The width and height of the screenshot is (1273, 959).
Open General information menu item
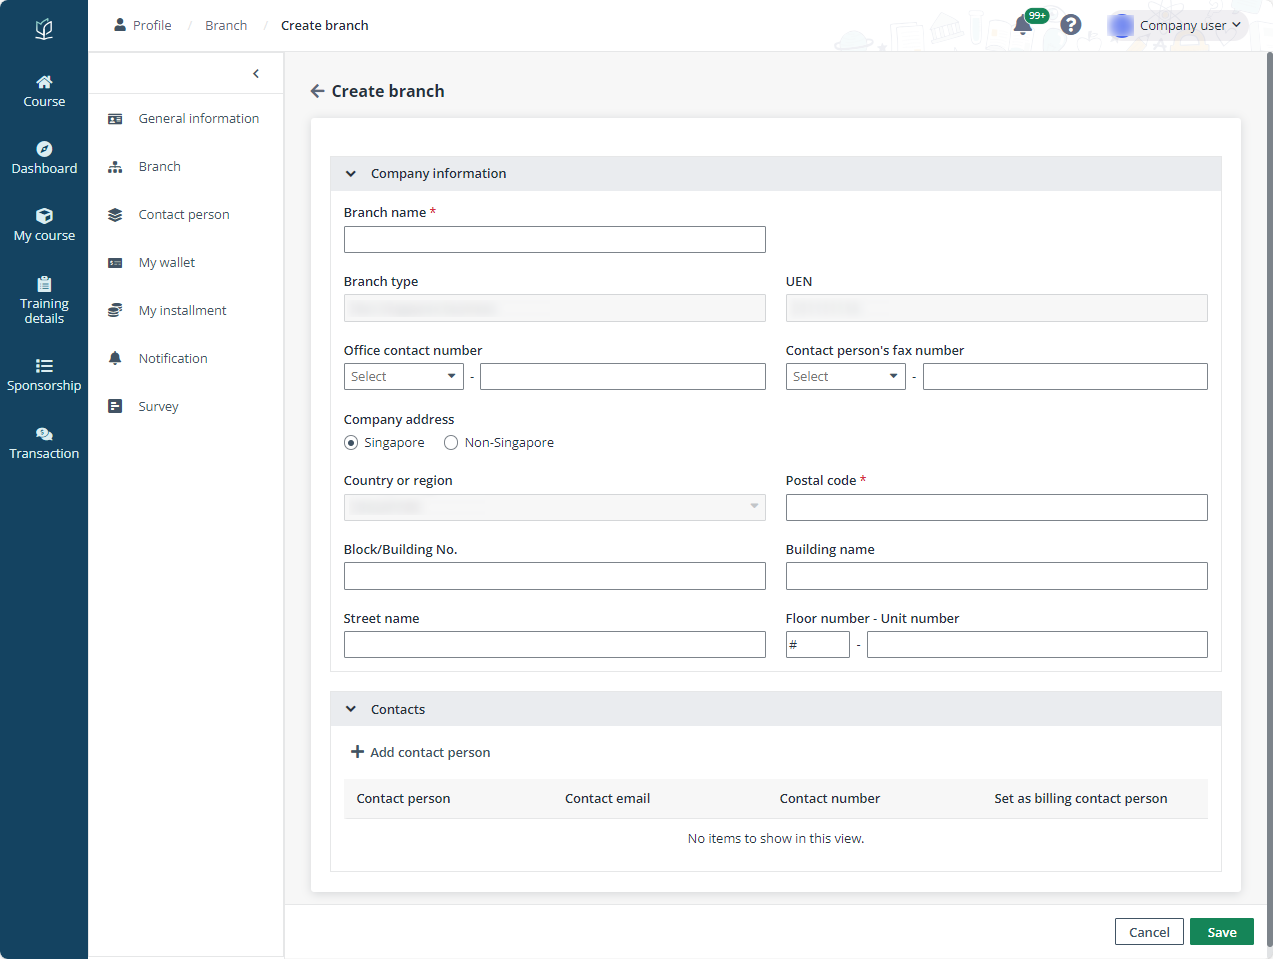(x=198, y=119)
